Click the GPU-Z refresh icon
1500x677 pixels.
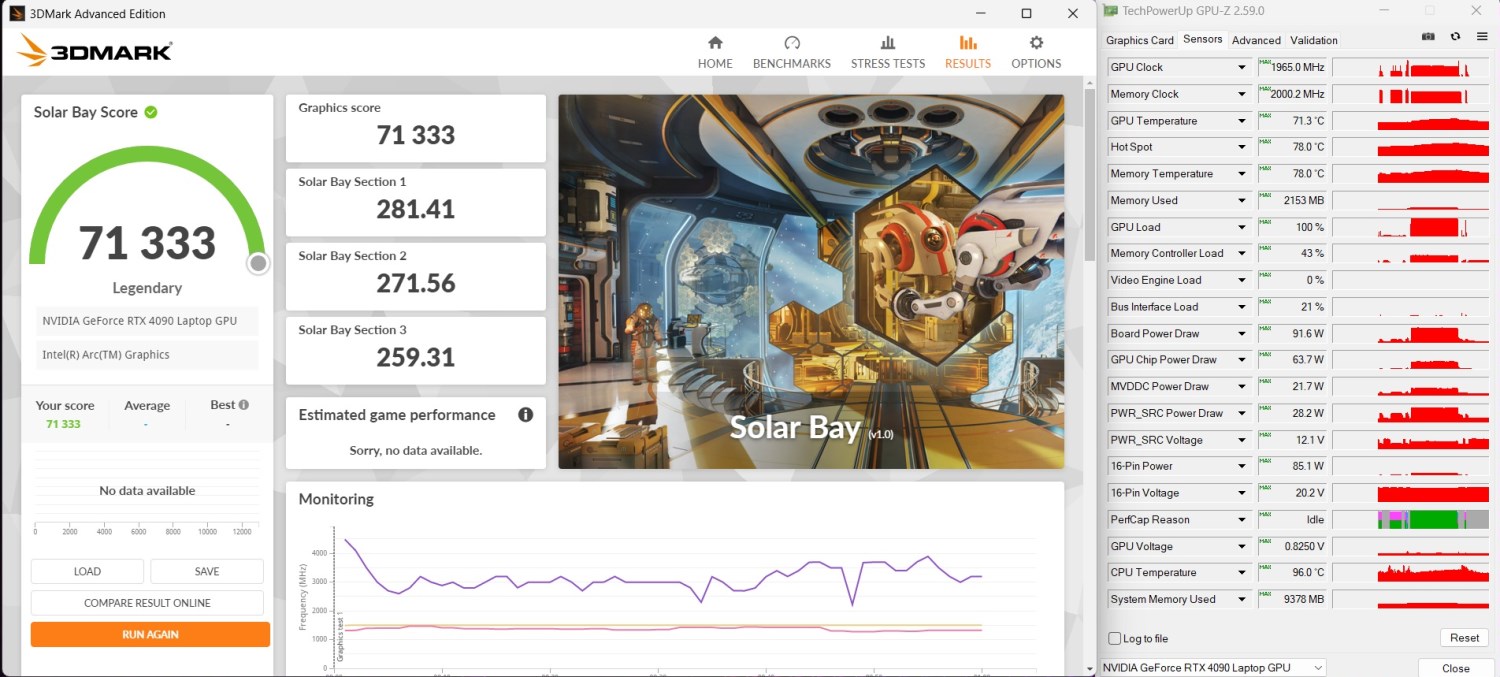point(1455,37)
